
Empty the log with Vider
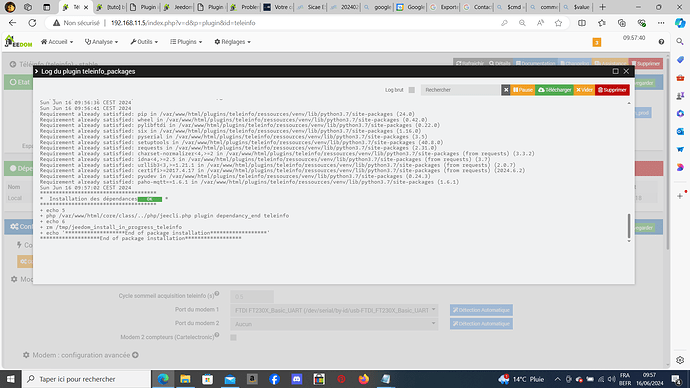(x=584, y=90)
